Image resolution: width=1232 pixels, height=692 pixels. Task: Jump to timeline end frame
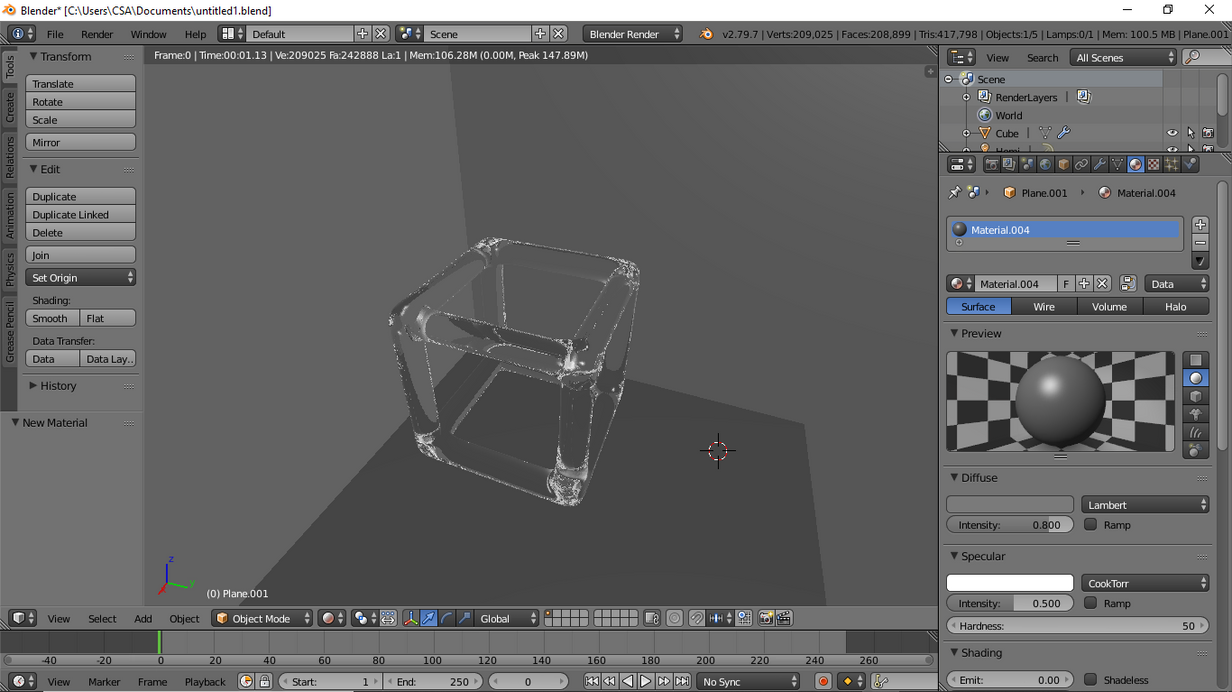pos(682,681)
